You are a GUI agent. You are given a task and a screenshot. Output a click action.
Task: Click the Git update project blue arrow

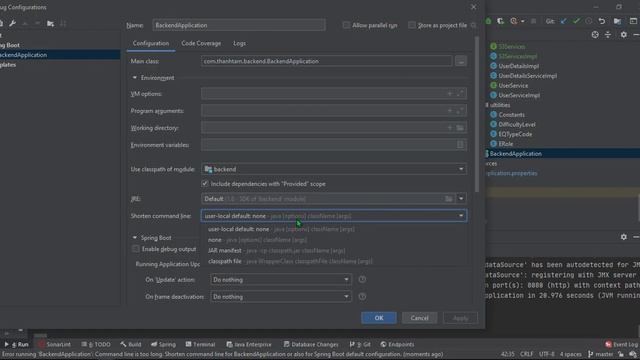click(x=563, y=21)
